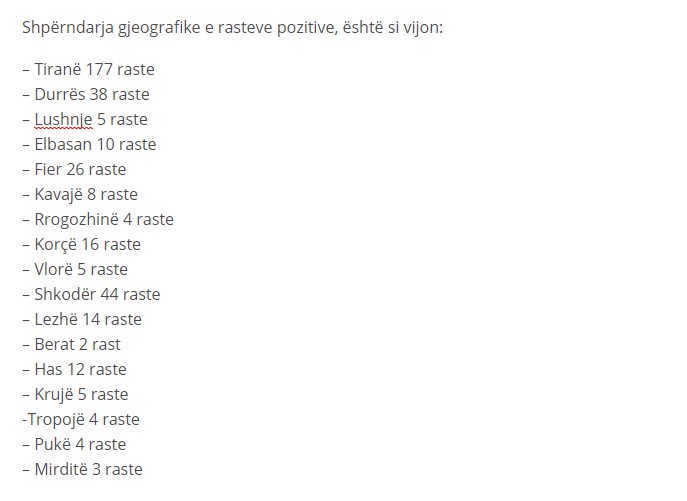The width and height of the screenshot is (687, 501).
Task: Click the Rrogozhinë 4 raste entry
Action: (x=98, y=219)
